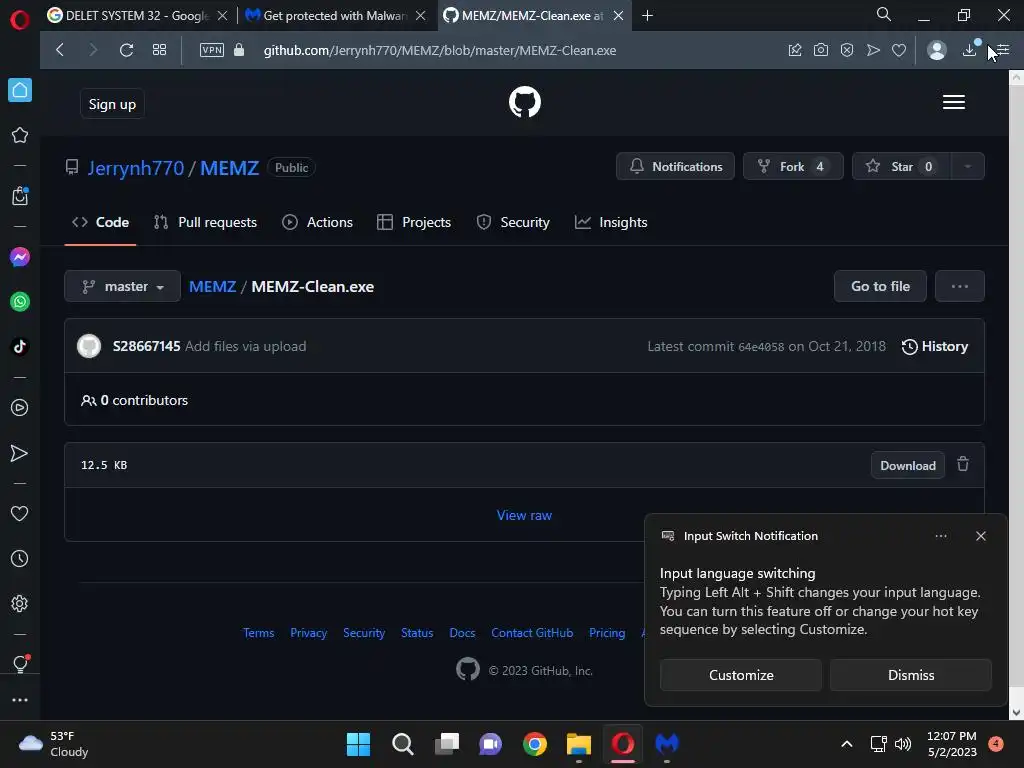Open Jerrynh770 user profile link
The height and width of the screenshot is (768, 1024).
tap(136, 168)
